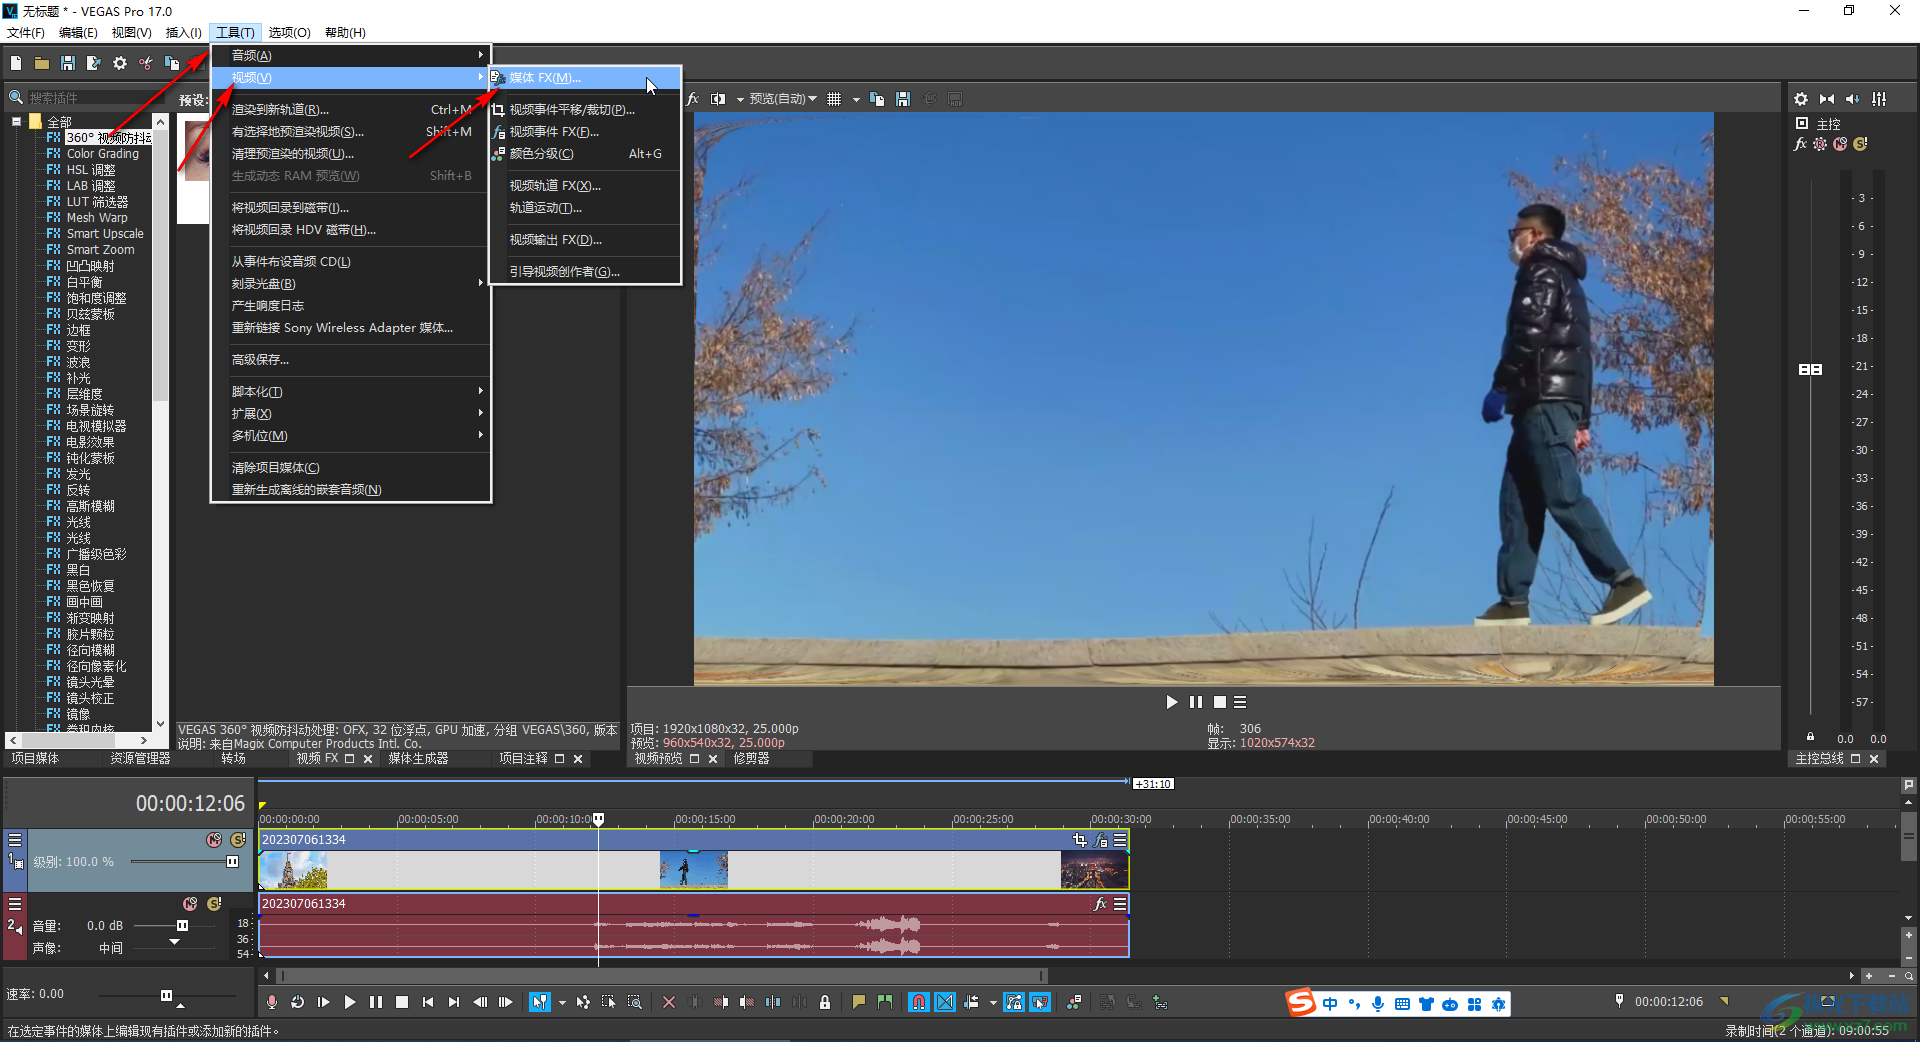Toggle Auto Ripple
The height and width of the screenshot is (1042, 1920).
(x=972, y=1002)
